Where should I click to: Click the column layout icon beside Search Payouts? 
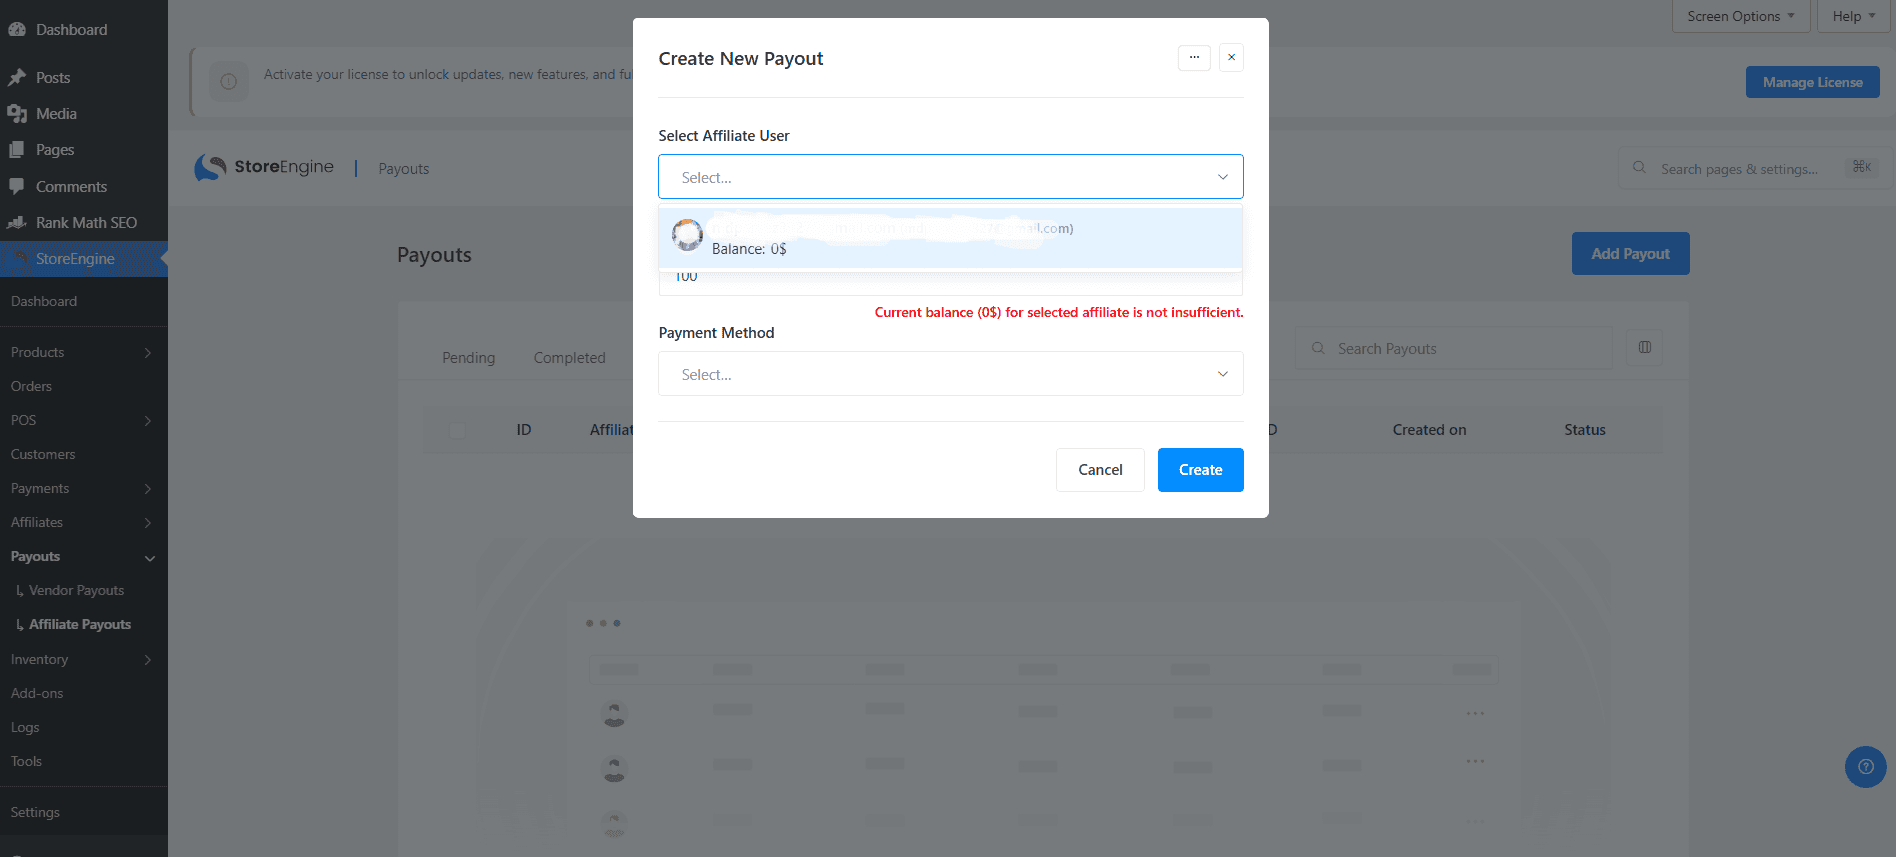[x=1645, y=348]
